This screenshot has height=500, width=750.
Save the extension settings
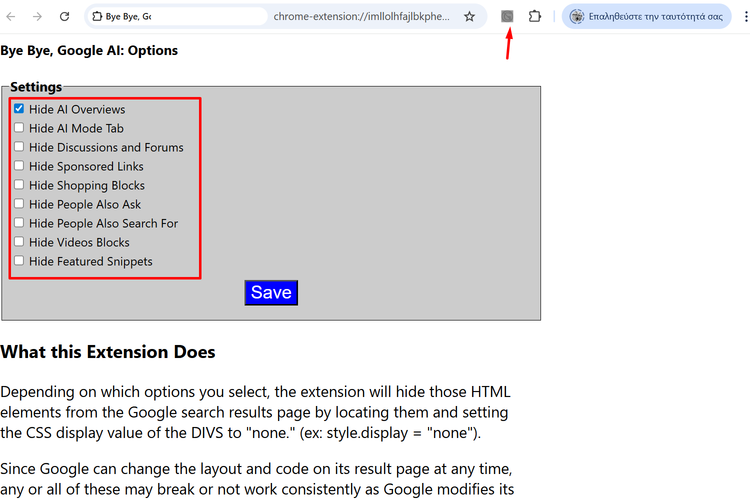click(x=271, y=293)
